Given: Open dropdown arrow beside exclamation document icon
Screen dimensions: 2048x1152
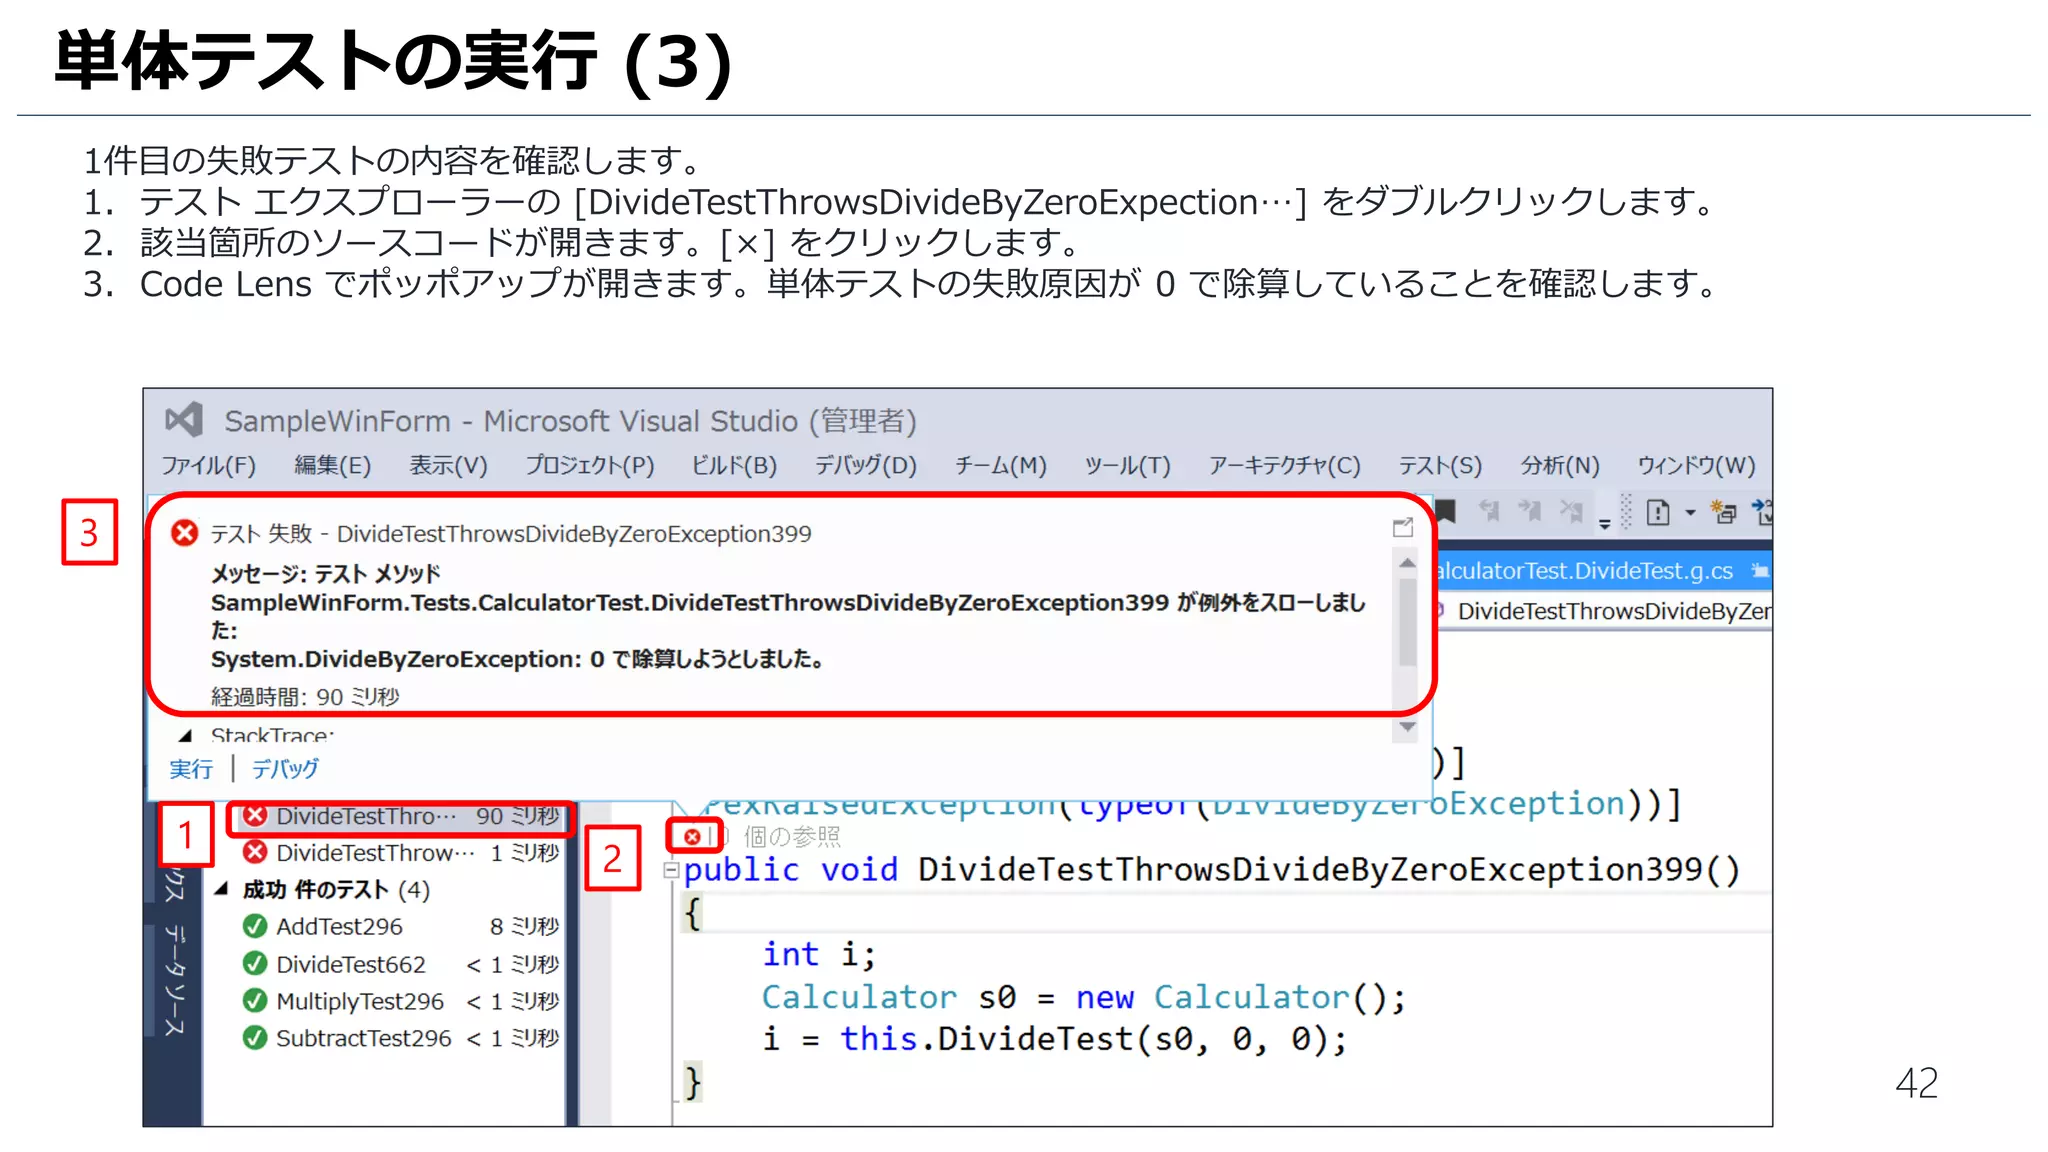Looking at the screenshot, I should point(1690,513).
